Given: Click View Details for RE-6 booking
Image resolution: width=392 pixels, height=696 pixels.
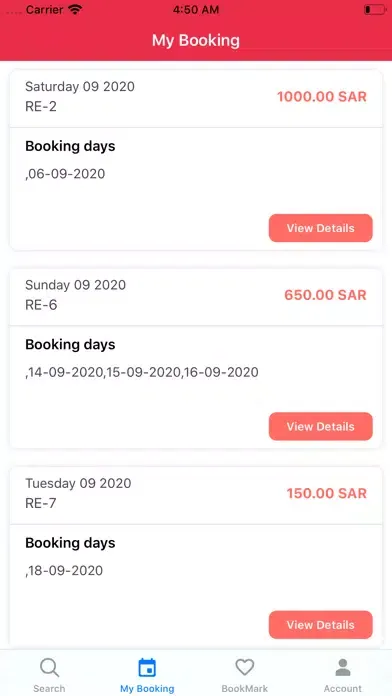Looking at the screenshot, I should click(321, 427).
